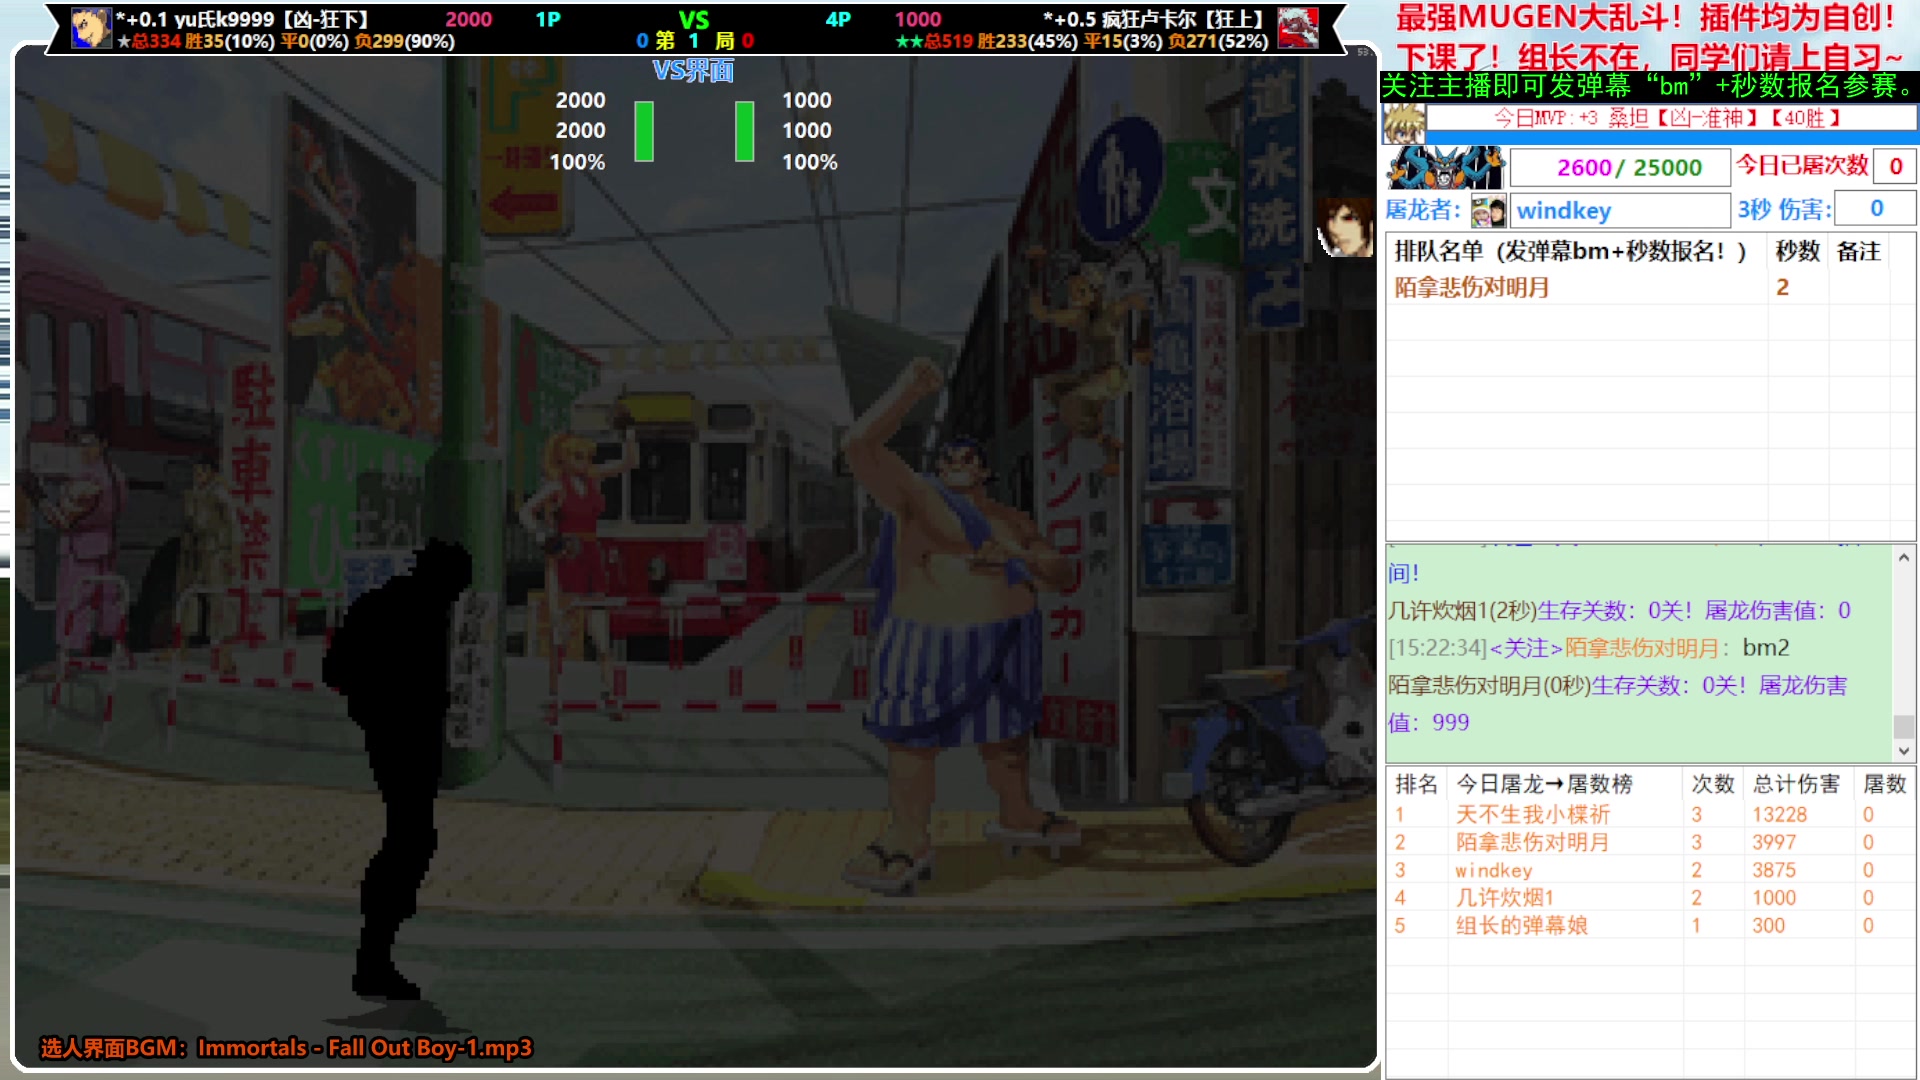
Task: Click the 4P win-loss stats line
Action: click(x=1082, y=41)
